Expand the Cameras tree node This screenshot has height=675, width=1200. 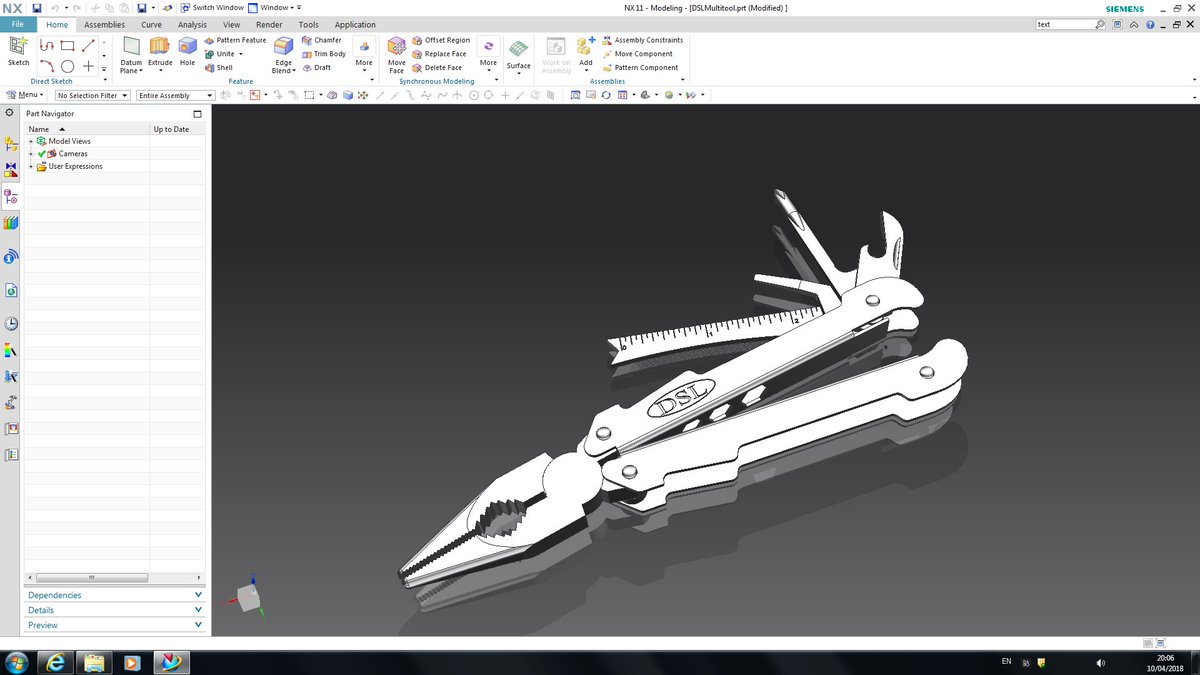(x=31, y=154)
